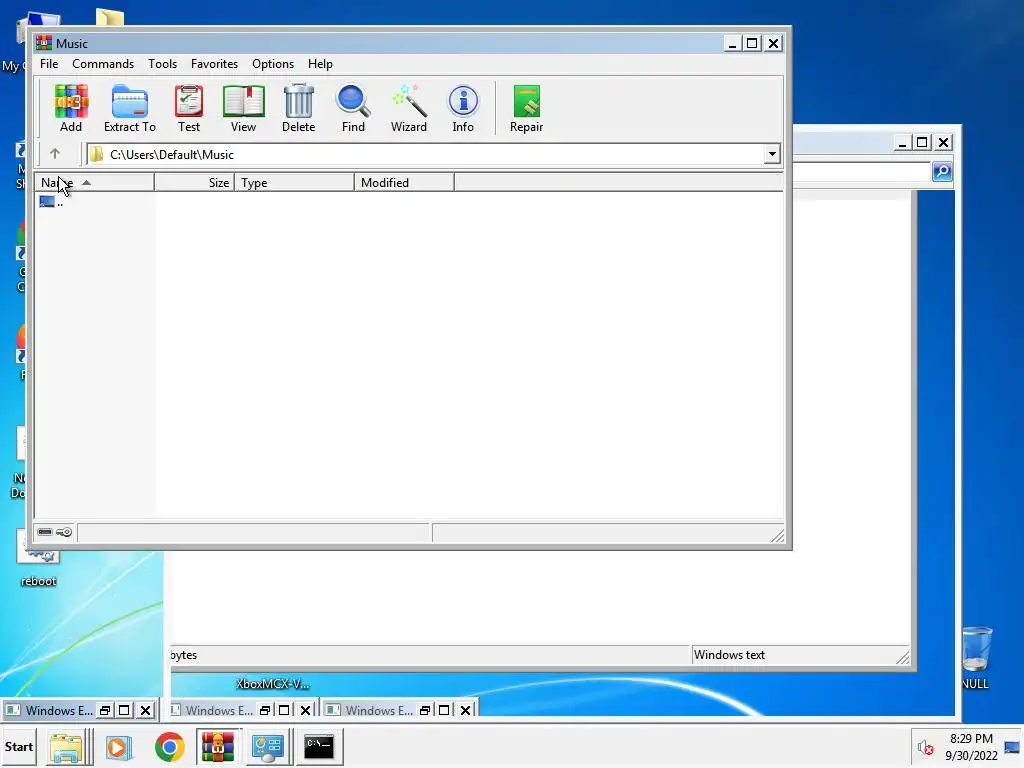Open the control panel taskbar icon
The width and height of the screenshot is (1024, 768).
pyautogui.click(x=268, y=747)
